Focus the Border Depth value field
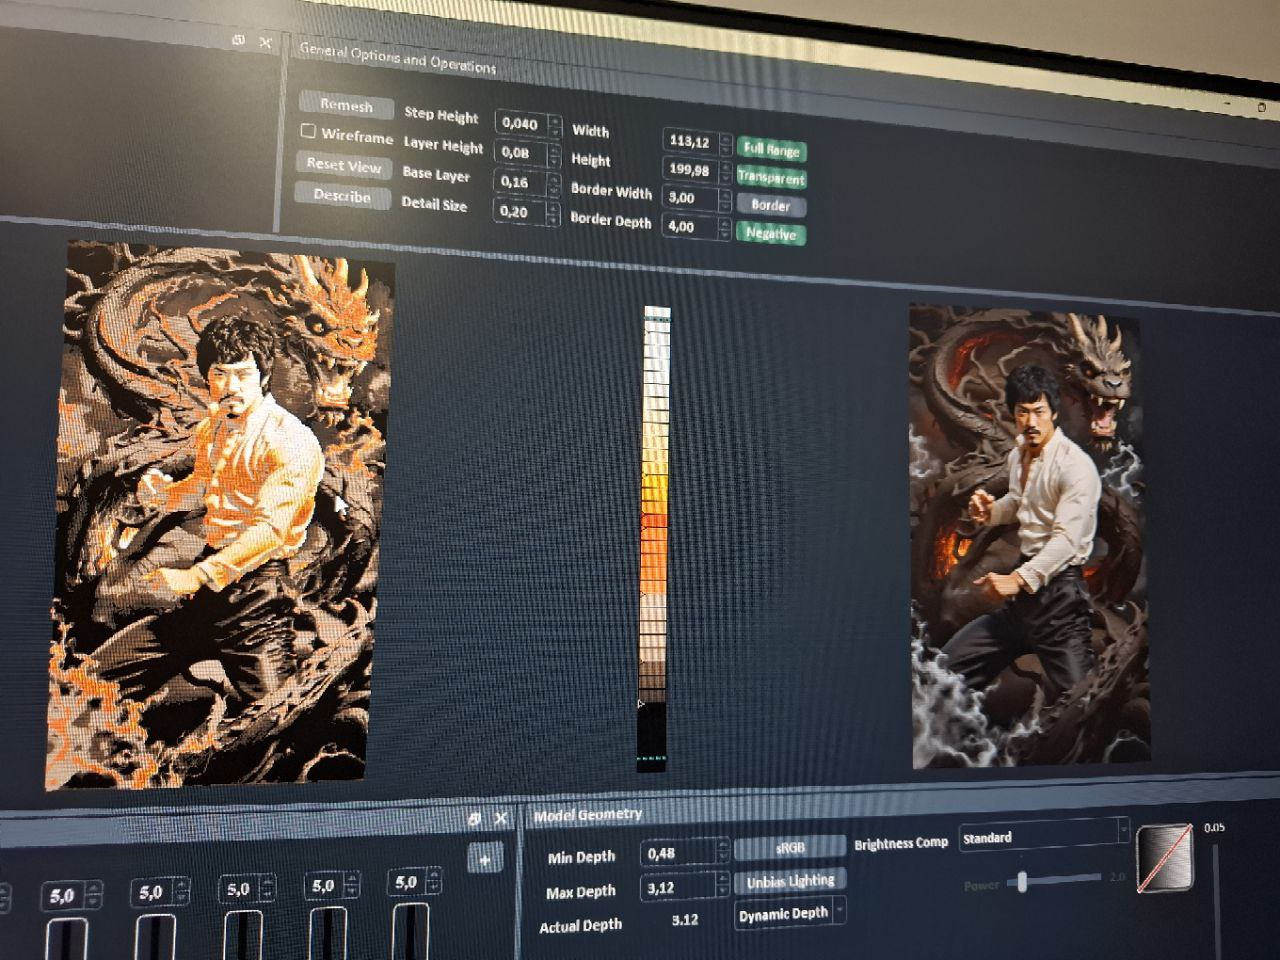Screen dimensions: 1280x960 [689, 226]
